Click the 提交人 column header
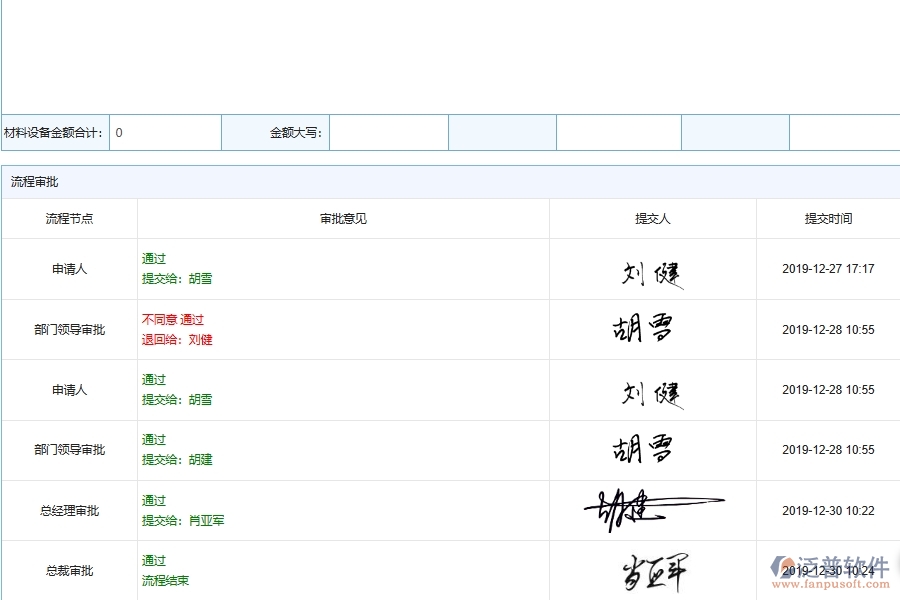Image resolution: width=900 pixels, height=600 pixels. click(x=653, y=218)
